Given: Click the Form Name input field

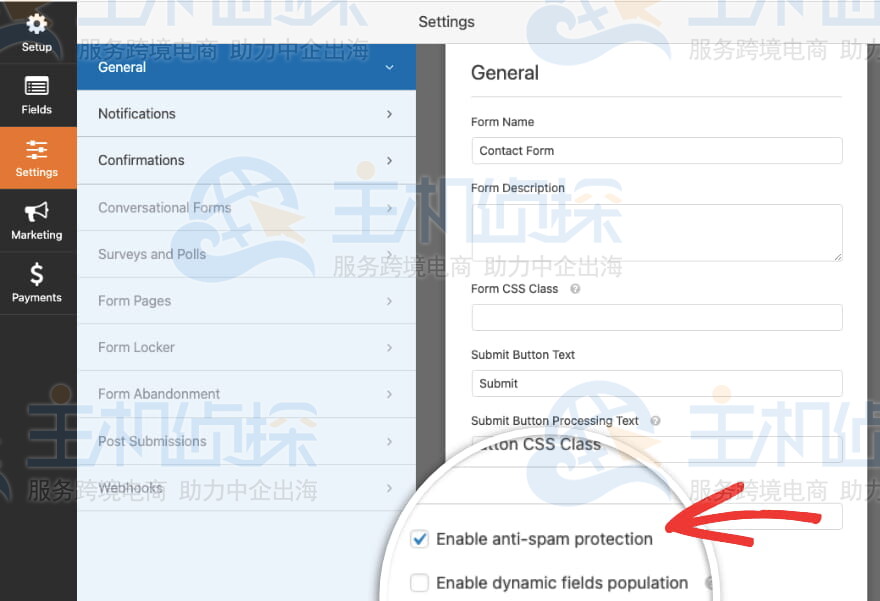Looking at the screenshot, I should click(x=657, y=151).
